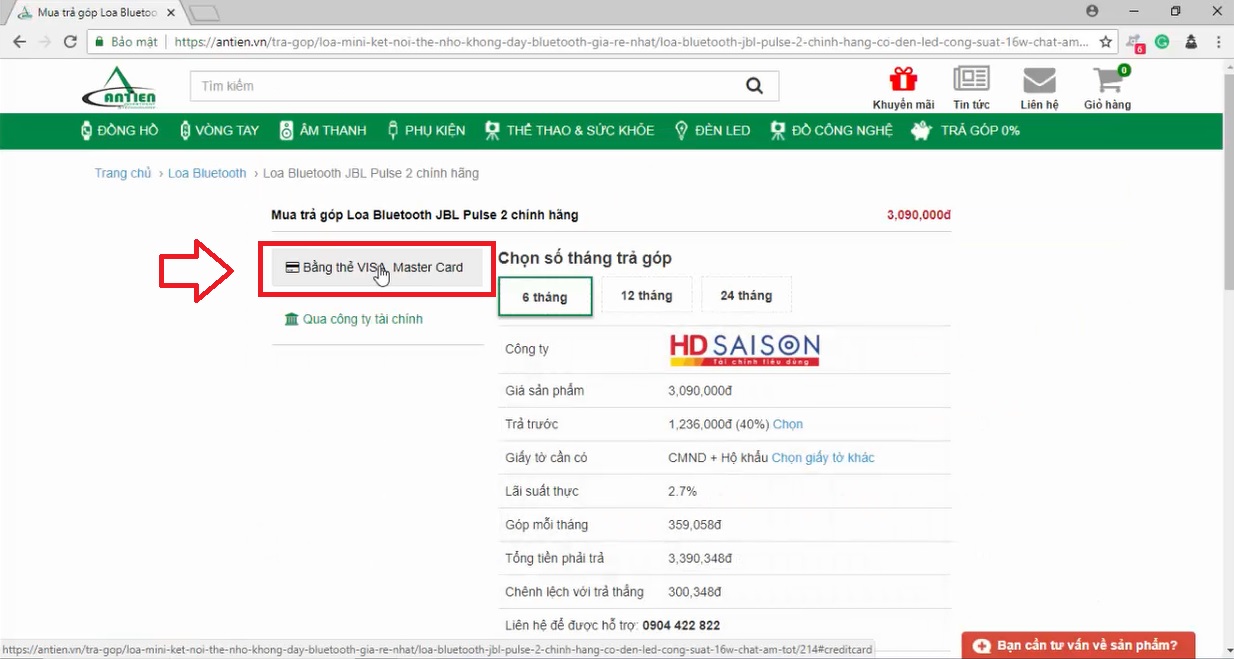Viewport: 1234px width, 659px height.
Task: Open the Tin tức news icon
Action: tap(971, 80)
